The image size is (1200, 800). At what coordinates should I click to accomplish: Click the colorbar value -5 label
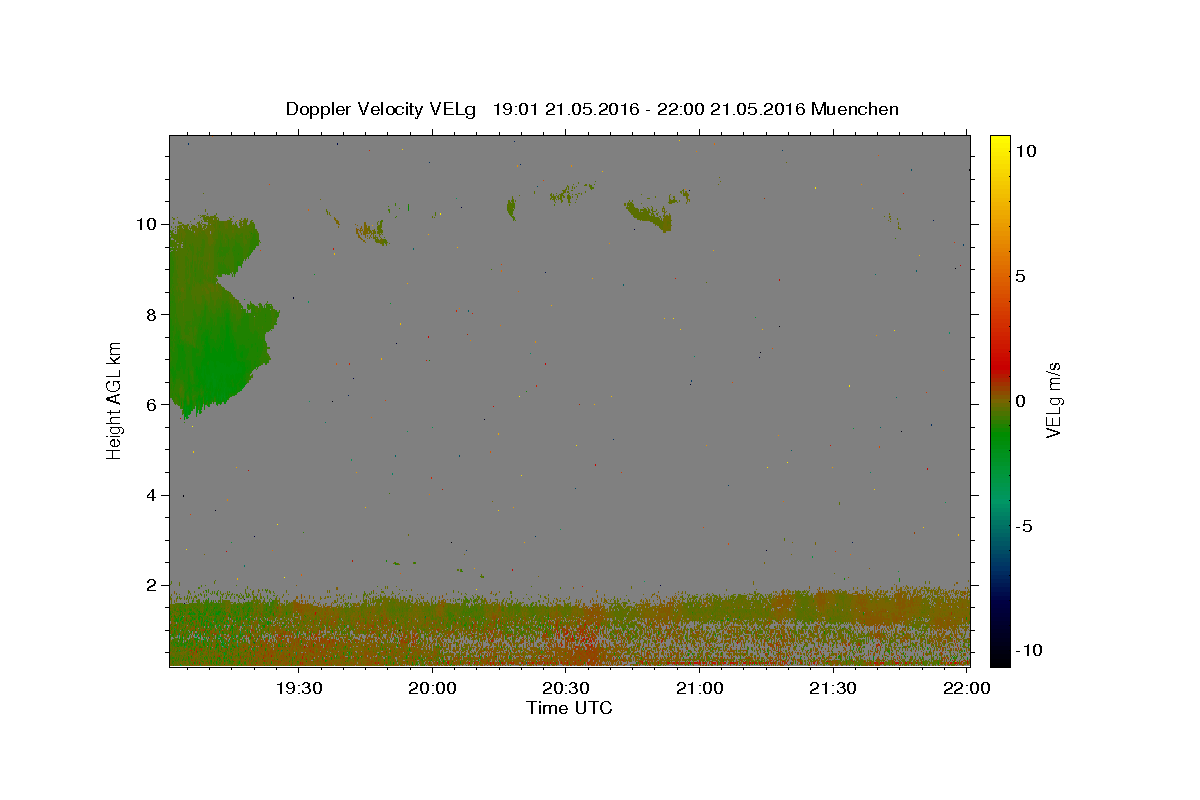coord(1023,526)
